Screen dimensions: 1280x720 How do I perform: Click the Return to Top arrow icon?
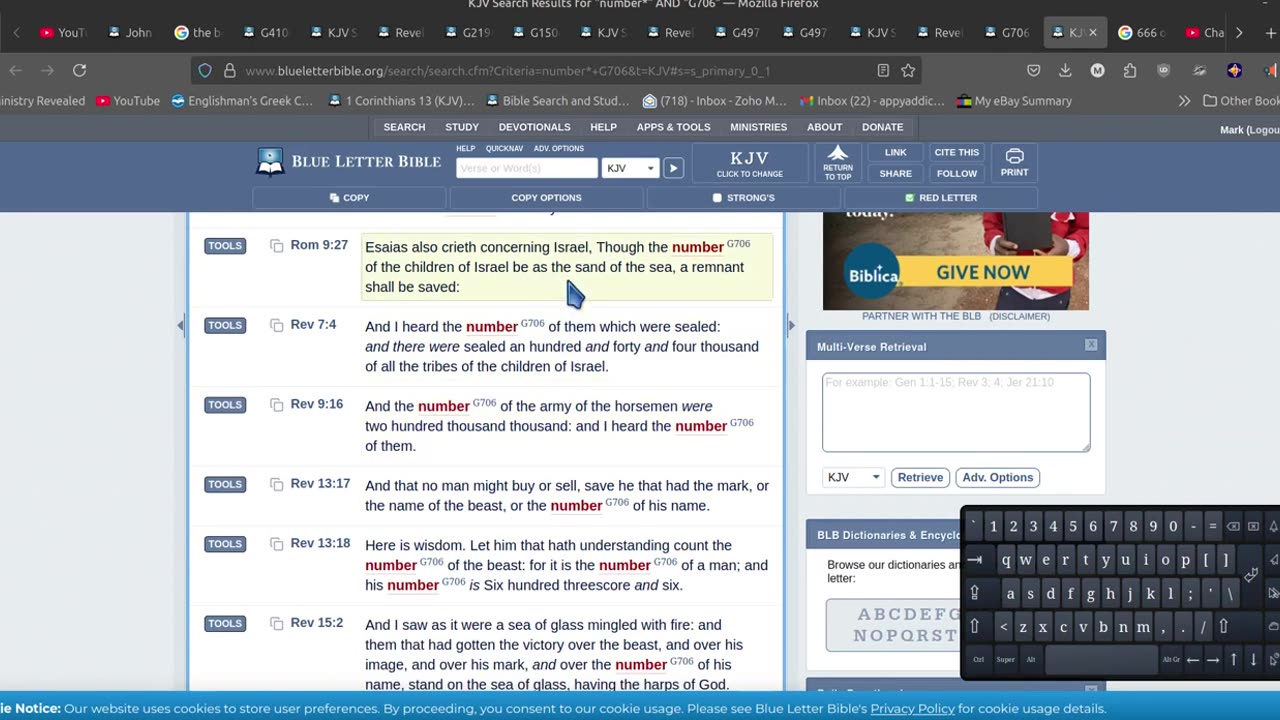(x=838, y=161)
